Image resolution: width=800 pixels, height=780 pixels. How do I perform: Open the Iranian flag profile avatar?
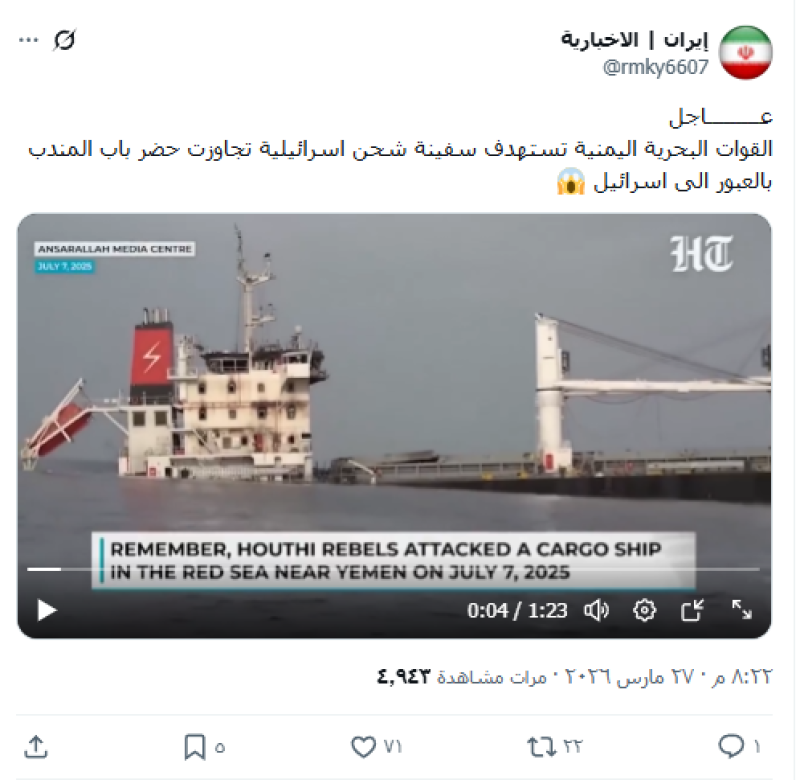[745, 53]
